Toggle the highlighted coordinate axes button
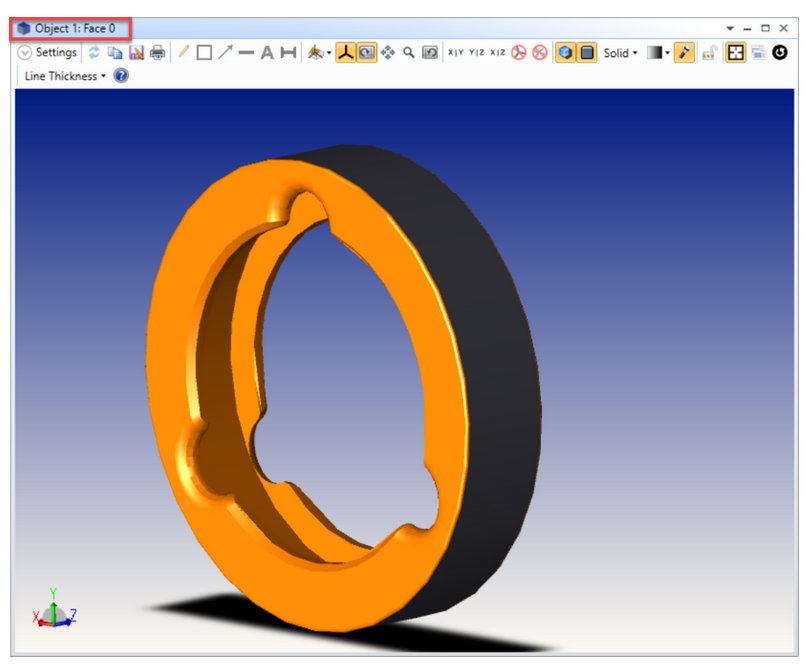This screenshot has height=670, width=805. (x=346, y=53)
